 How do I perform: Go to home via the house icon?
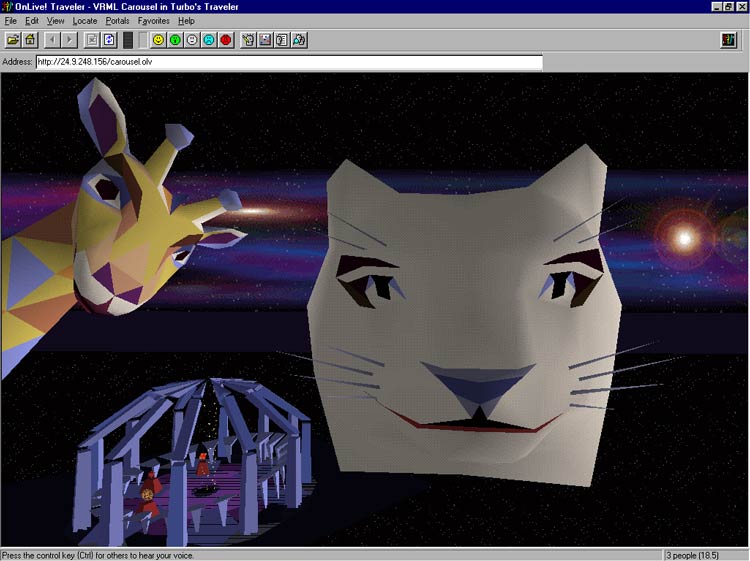coord(30,40)
